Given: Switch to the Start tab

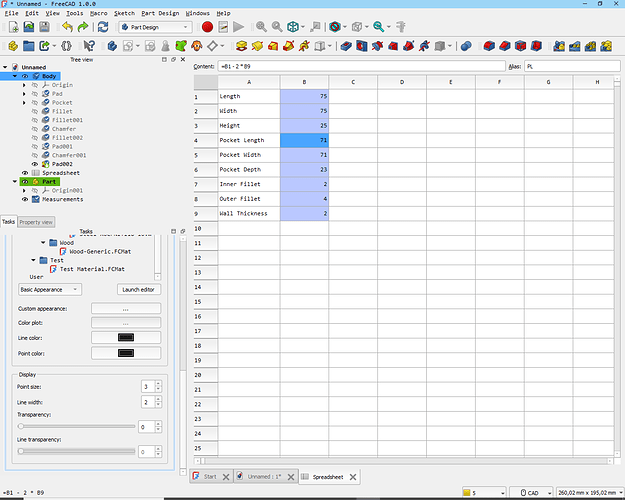Looking at the screenshot, I should (210, 476).
